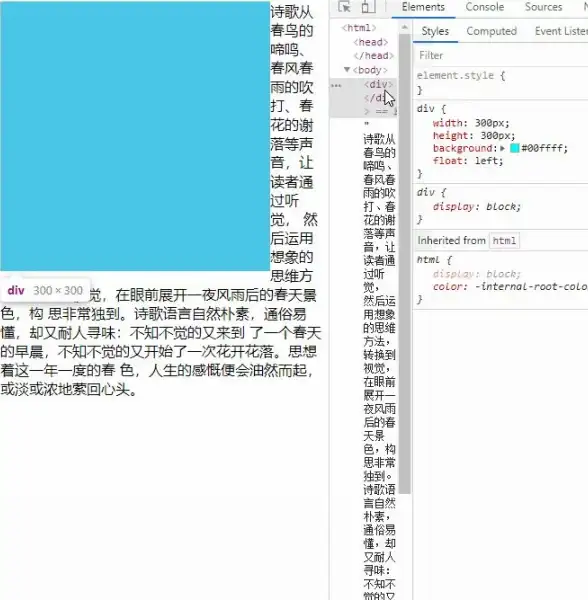This screenshot has width=588, height=600.
Task: Click the html link in Inherited from
Action: point(504,241)
